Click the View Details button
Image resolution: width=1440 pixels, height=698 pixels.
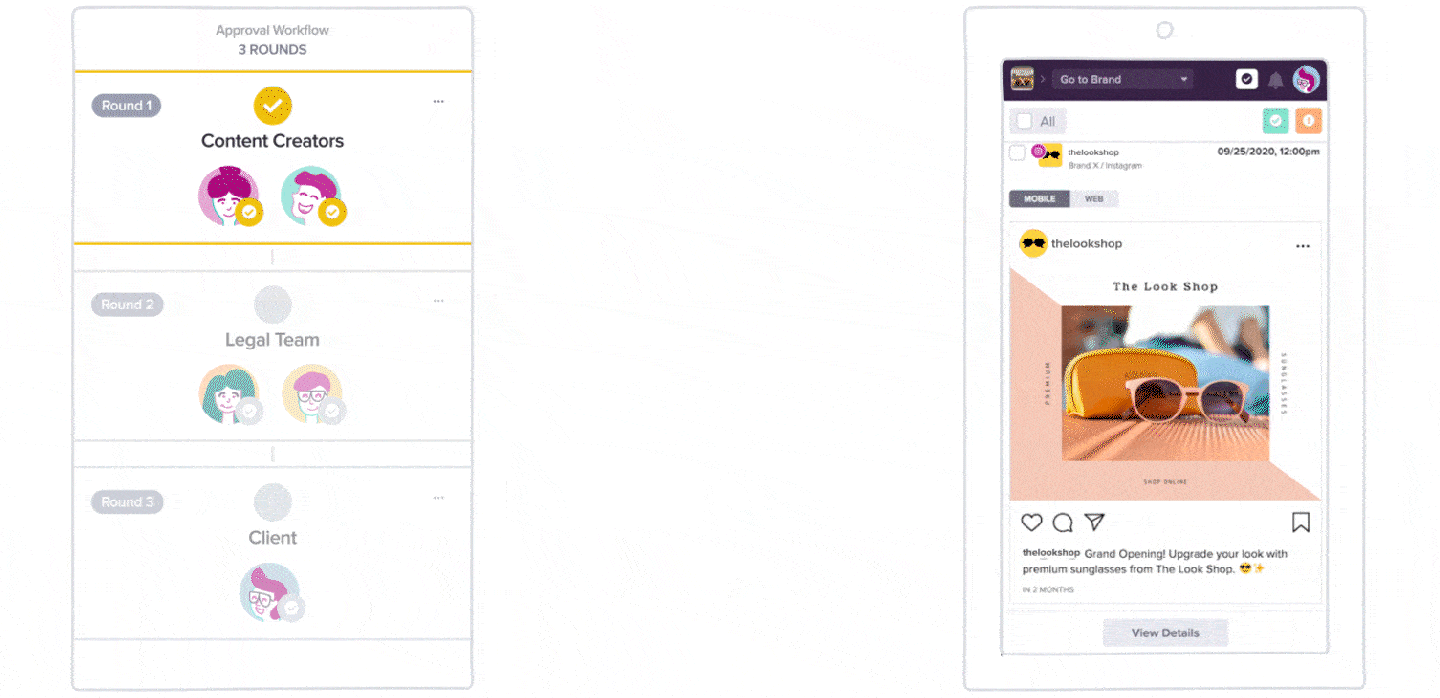(1165, 633)
